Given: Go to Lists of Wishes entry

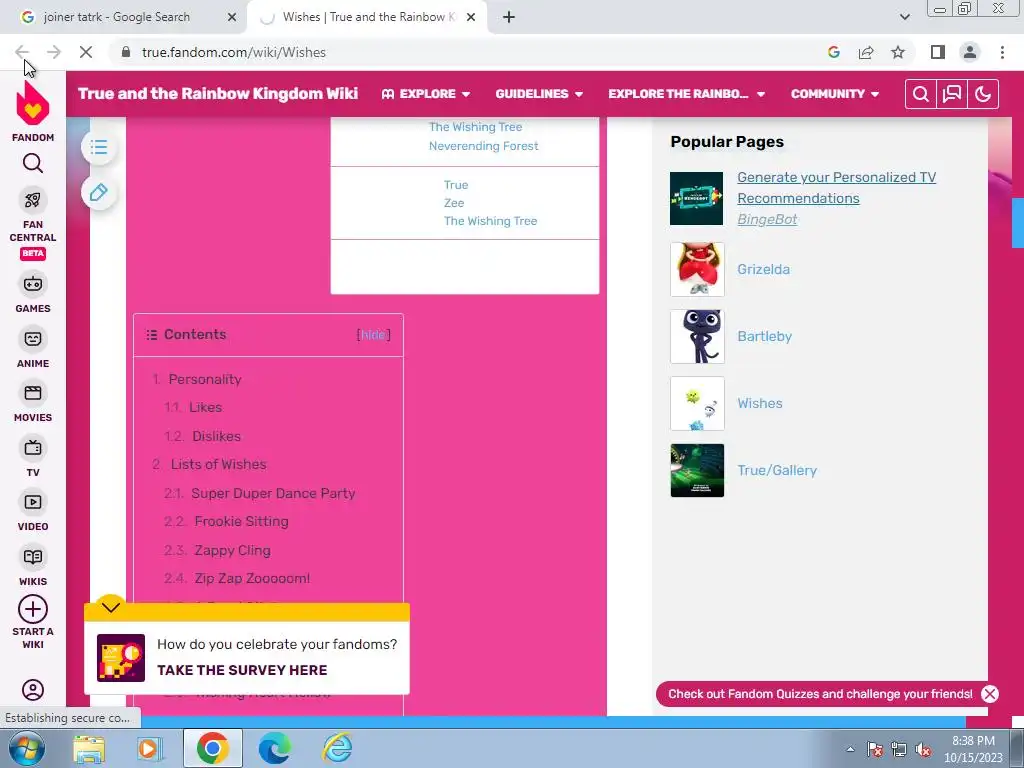Looking at the screenshot, I should pos(219,464).
